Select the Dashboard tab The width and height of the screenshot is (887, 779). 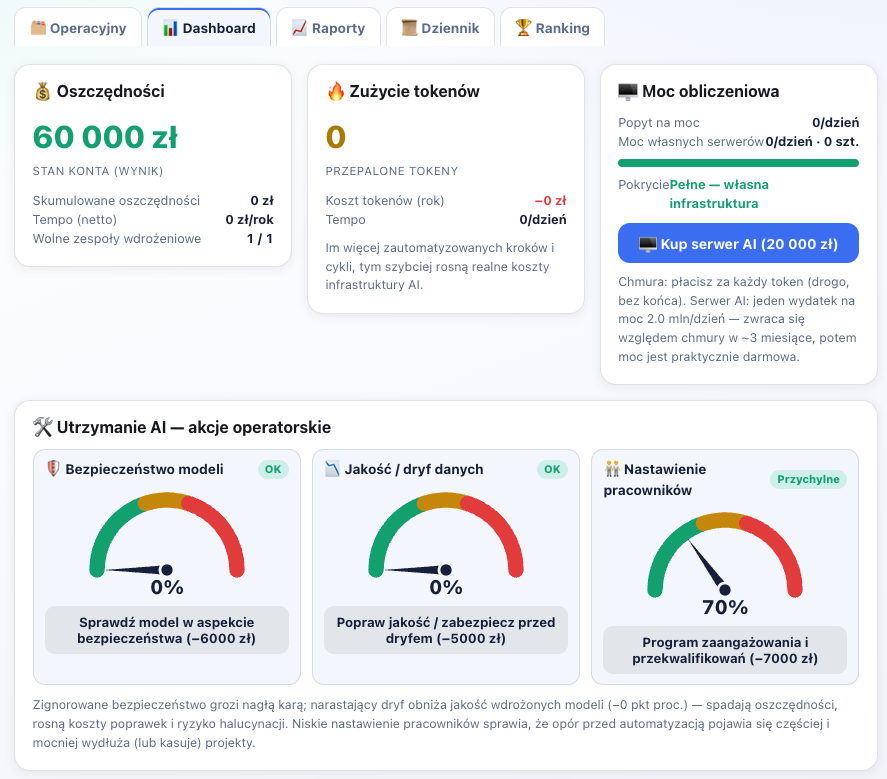coord(209,27)
